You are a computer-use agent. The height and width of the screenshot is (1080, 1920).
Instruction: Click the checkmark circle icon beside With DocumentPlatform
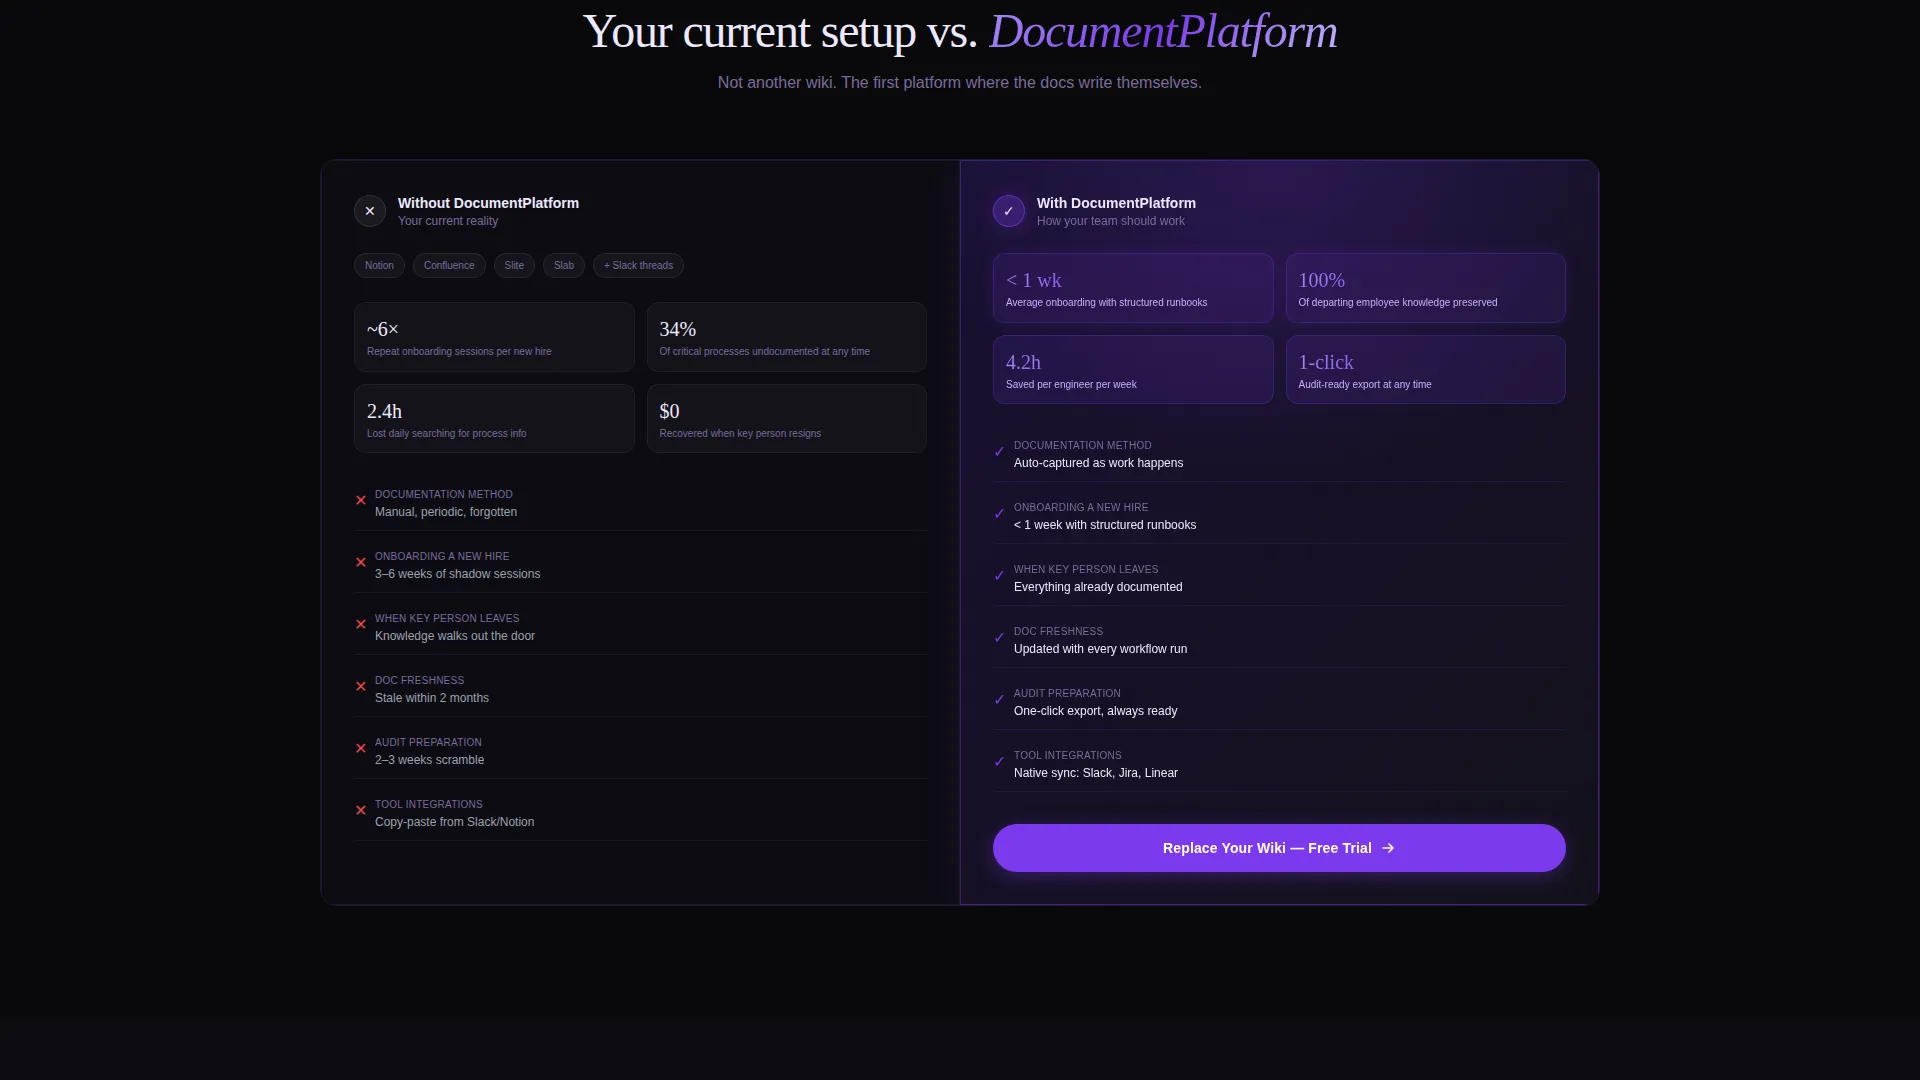[1009, 211]
